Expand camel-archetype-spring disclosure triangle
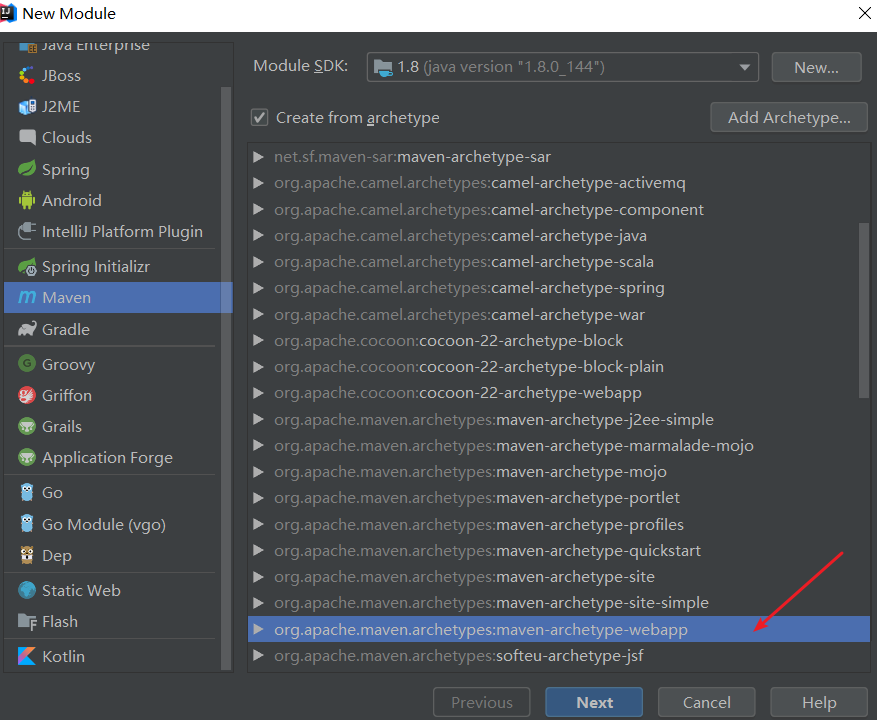The height and width of the screenshot is (720, 877). coord(259,288)
